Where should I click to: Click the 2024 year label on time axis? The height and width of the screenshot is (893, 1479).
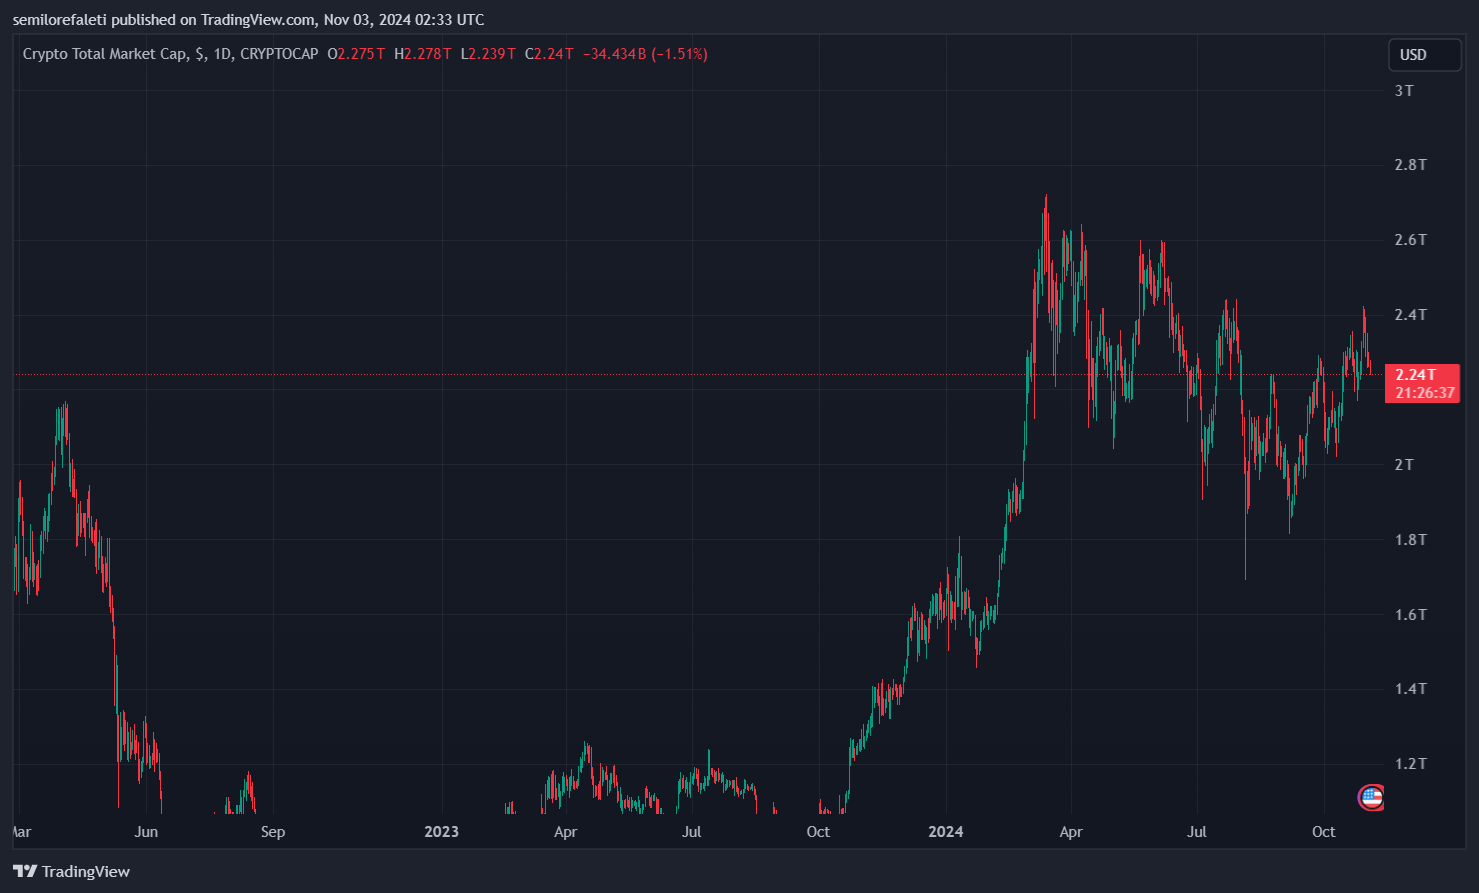click(945, 832)
